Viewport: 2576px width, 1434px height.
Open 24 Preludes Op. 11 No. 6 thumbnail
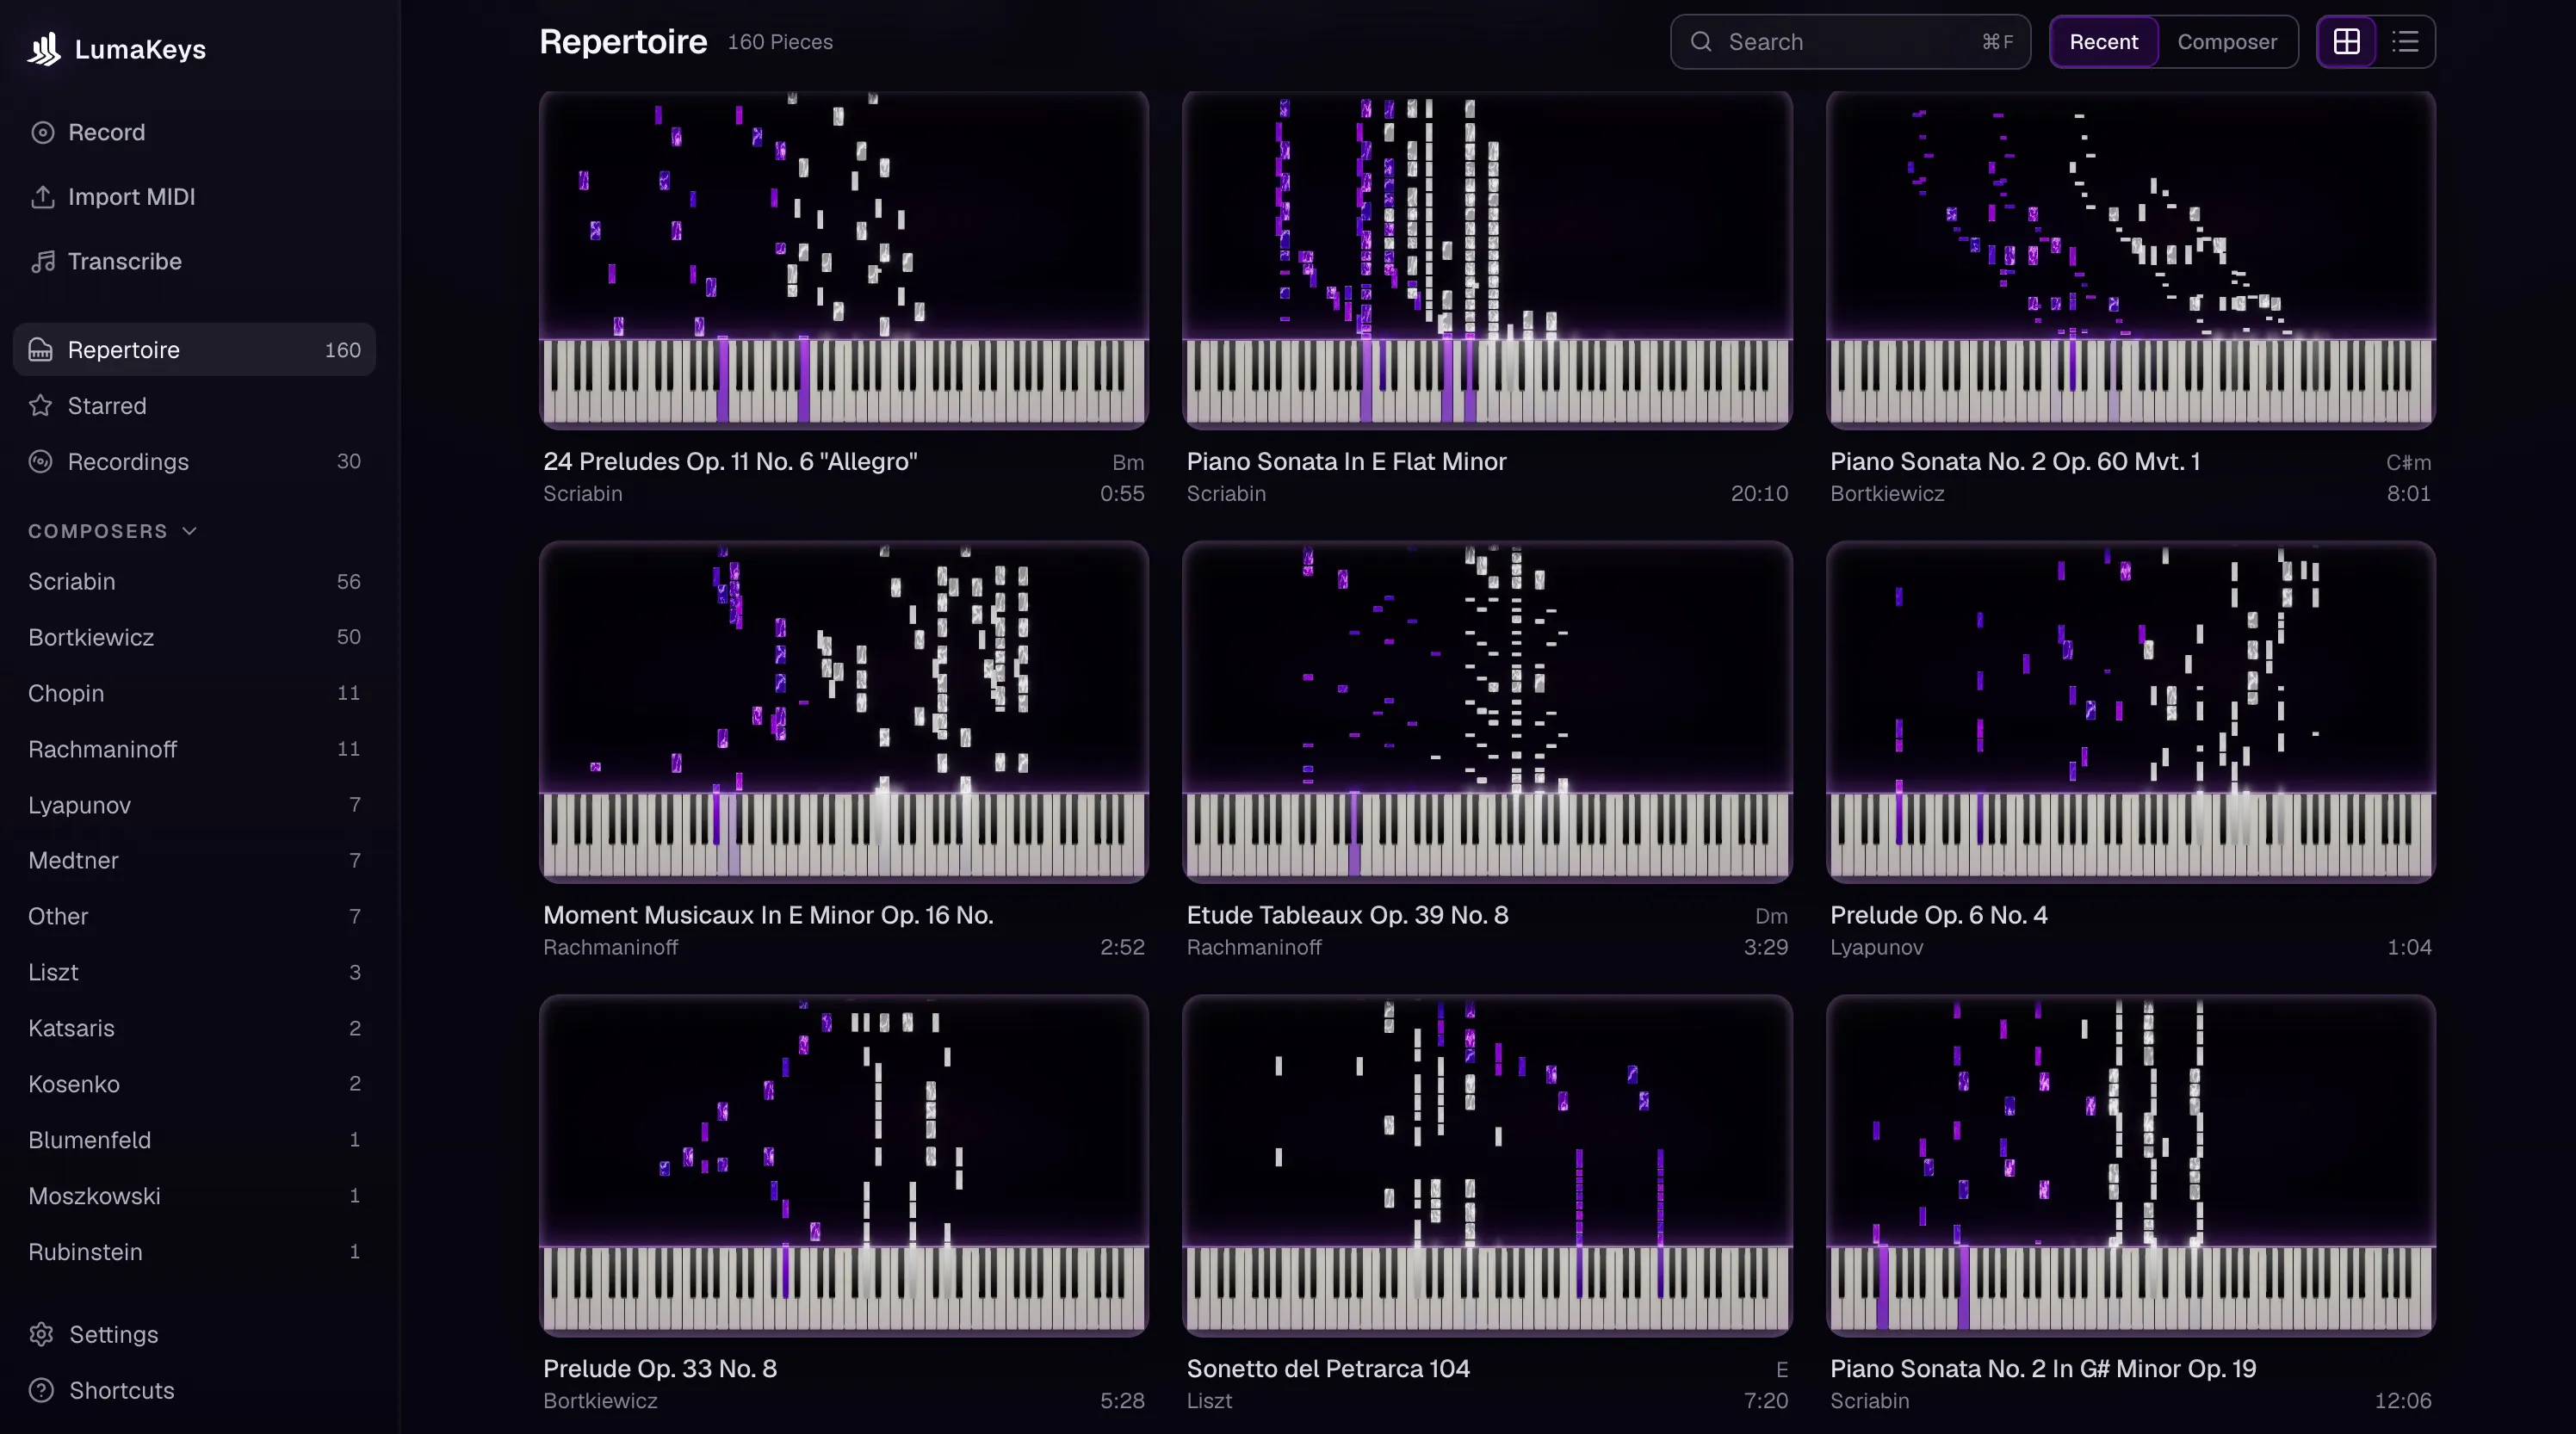pos(844,260)
